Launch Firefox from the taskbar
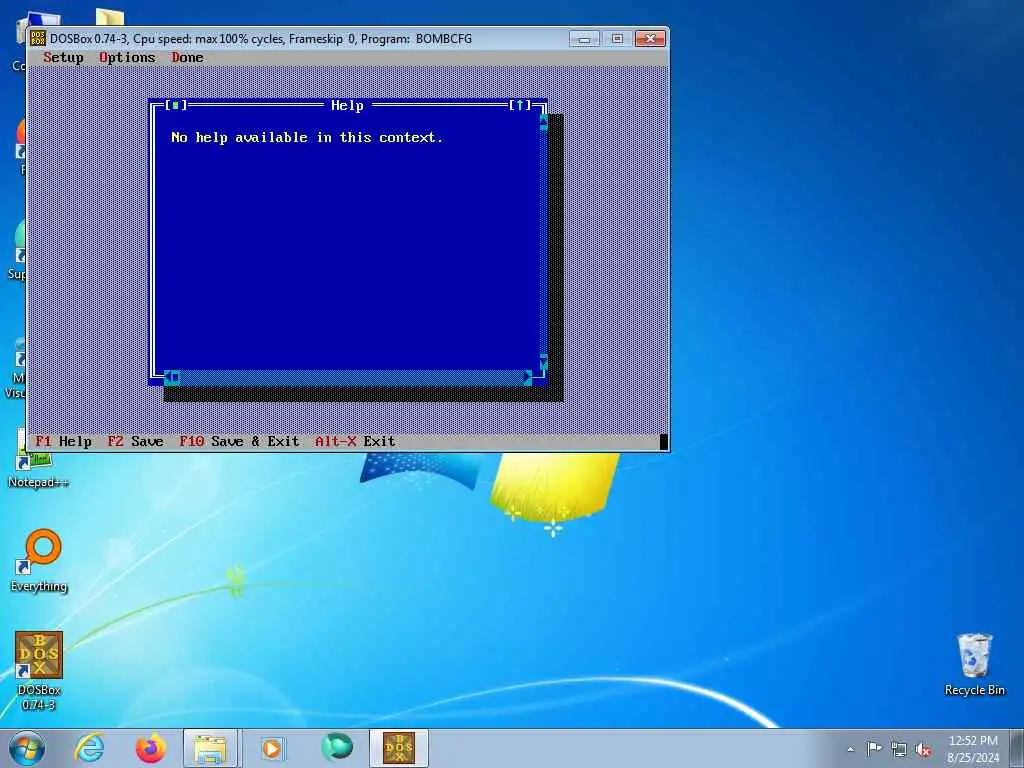 pyautogui.click(x=151, y=748)
